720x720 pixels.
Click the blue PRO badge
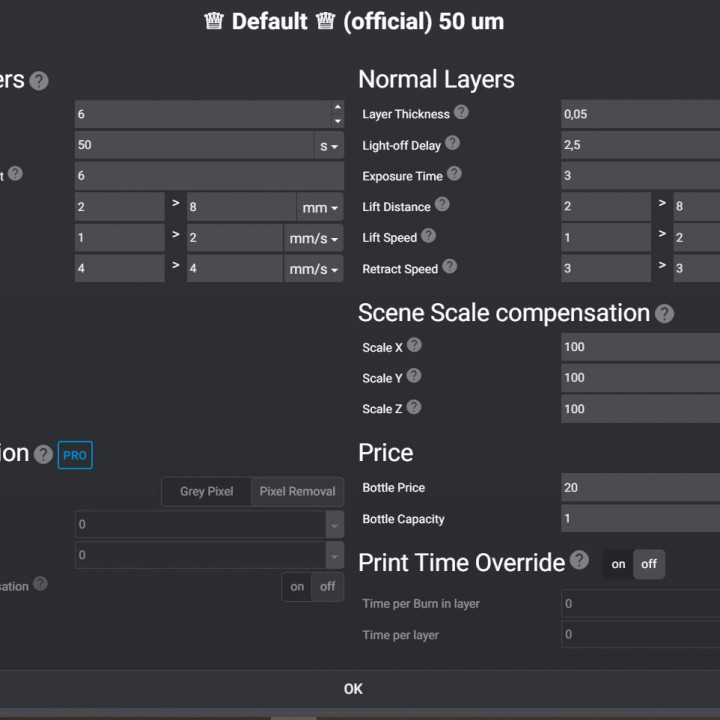pyautogui.click(x=75, y=455)
